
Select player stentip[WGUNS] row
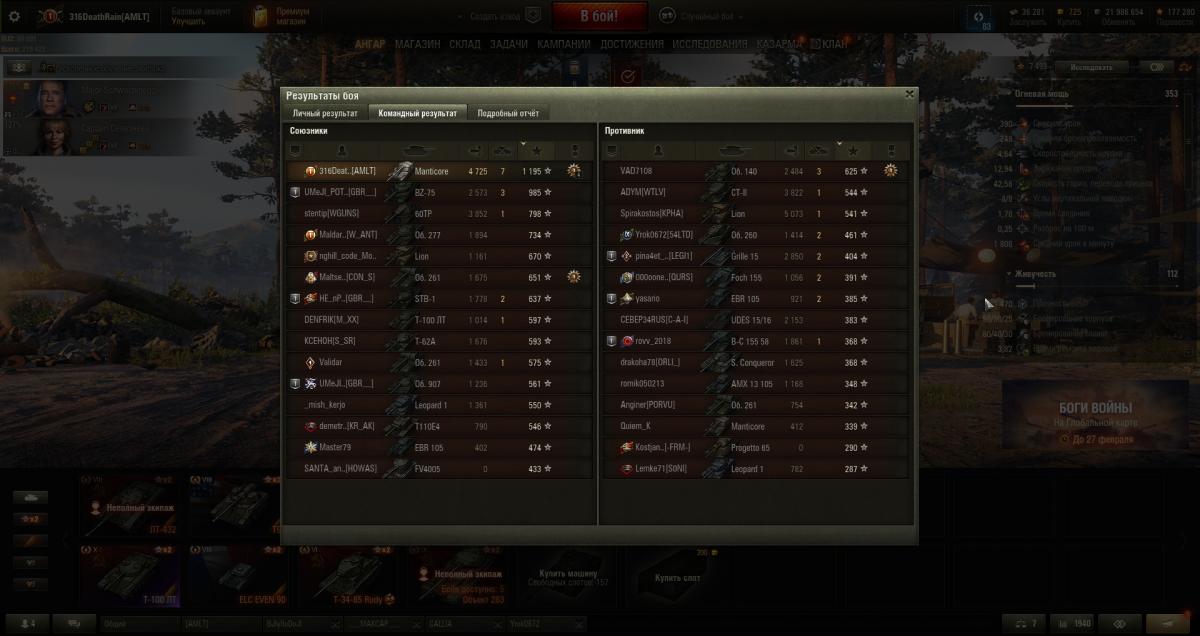point(441,213)
